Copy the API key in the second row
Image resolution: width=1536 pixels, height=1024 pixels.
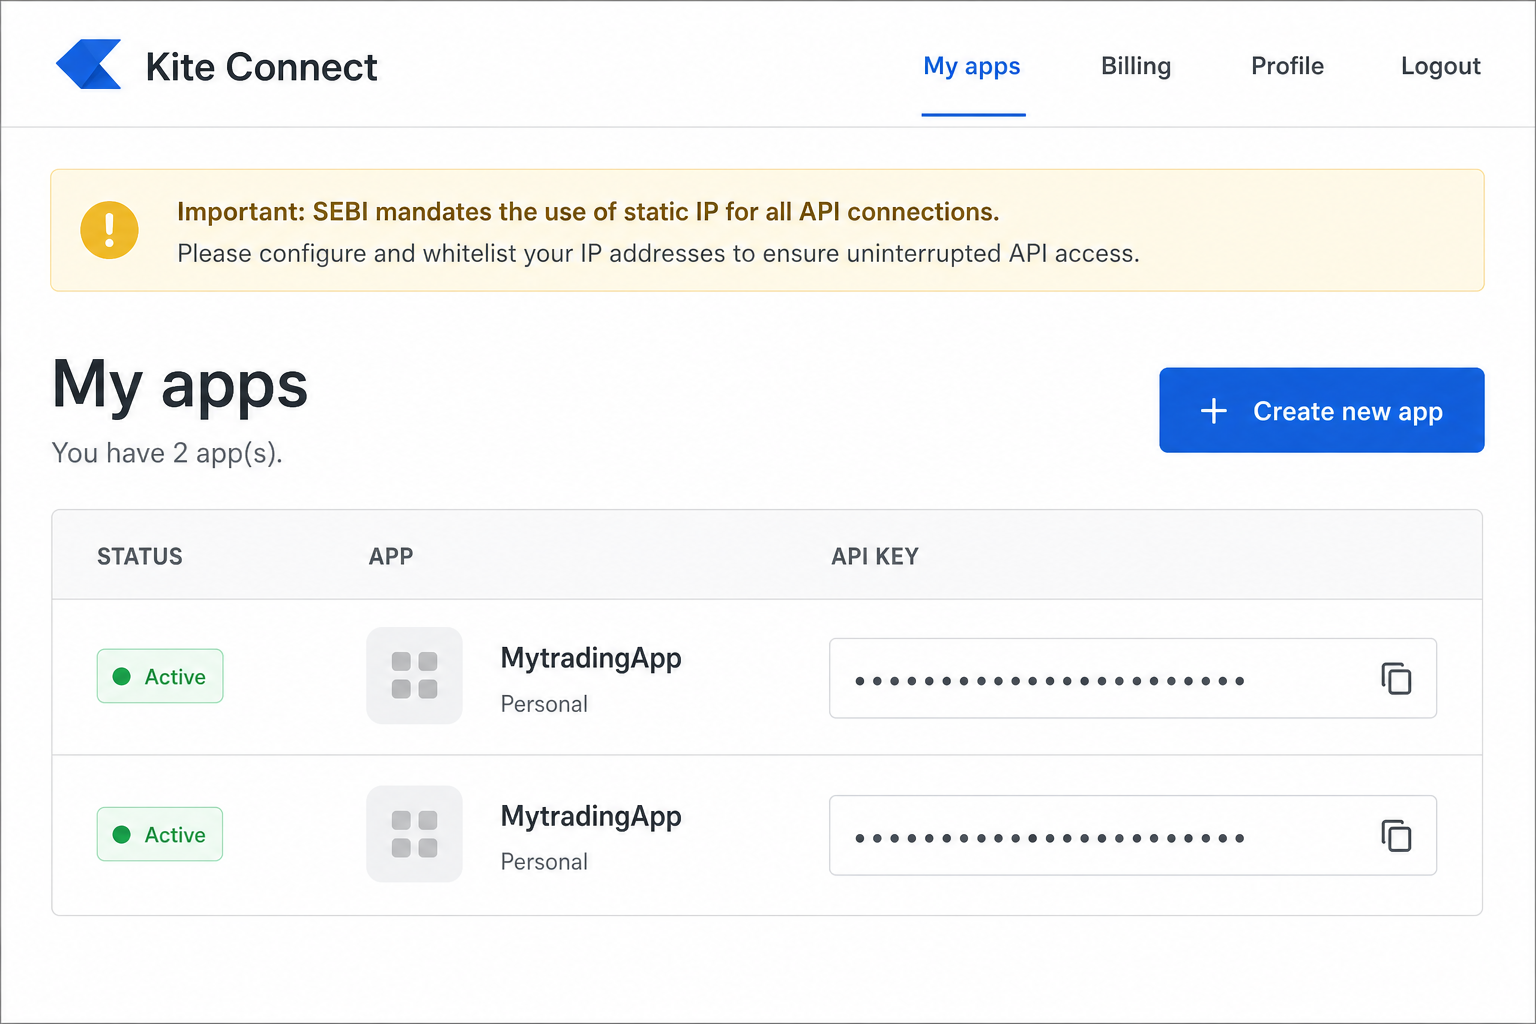click(1396, 835)
